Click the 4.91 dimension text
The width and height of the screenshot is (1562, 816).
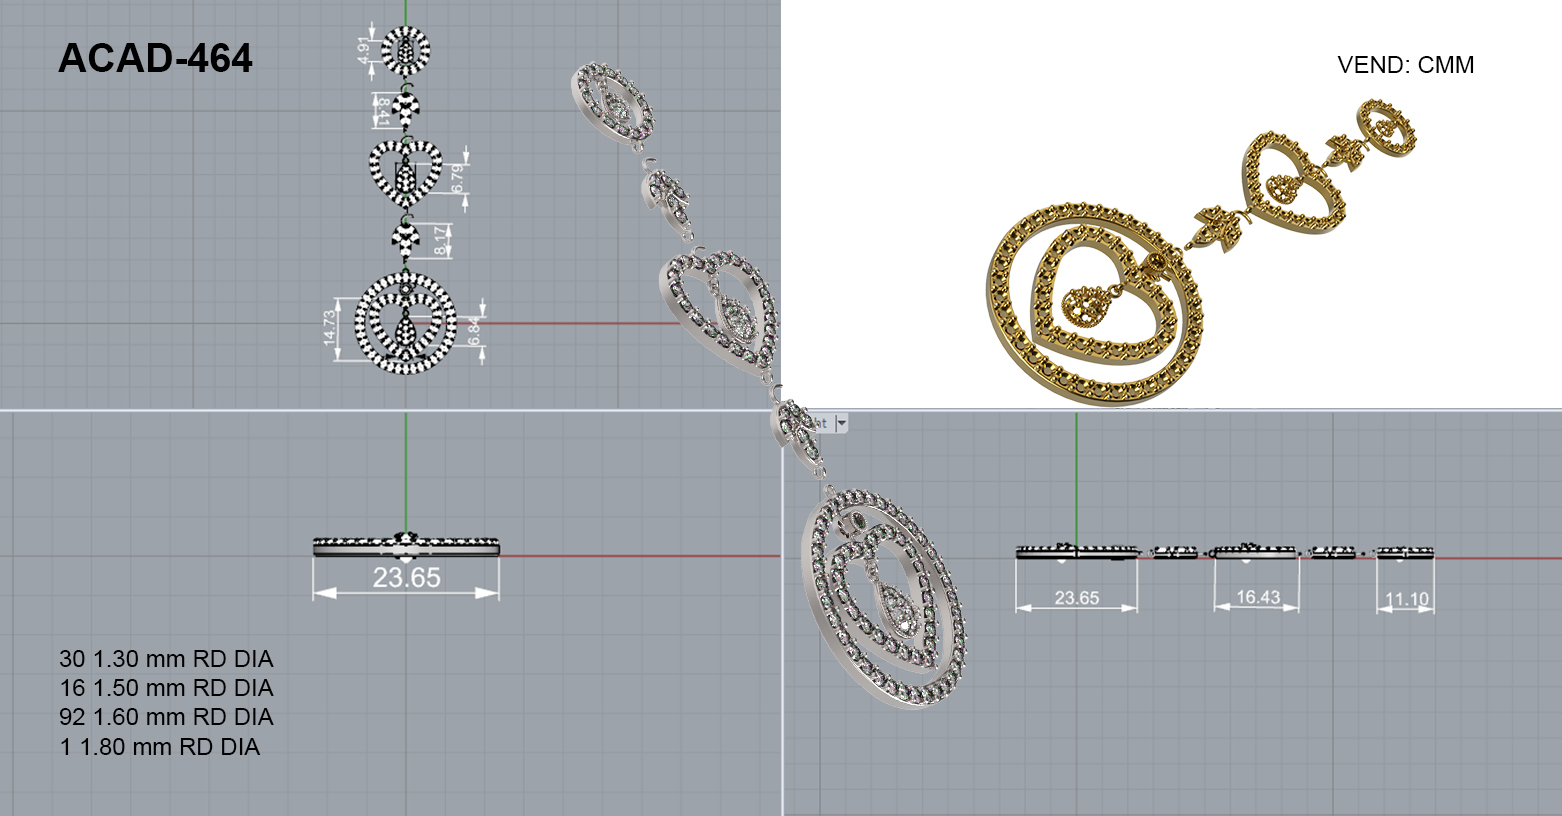[364, 50]
